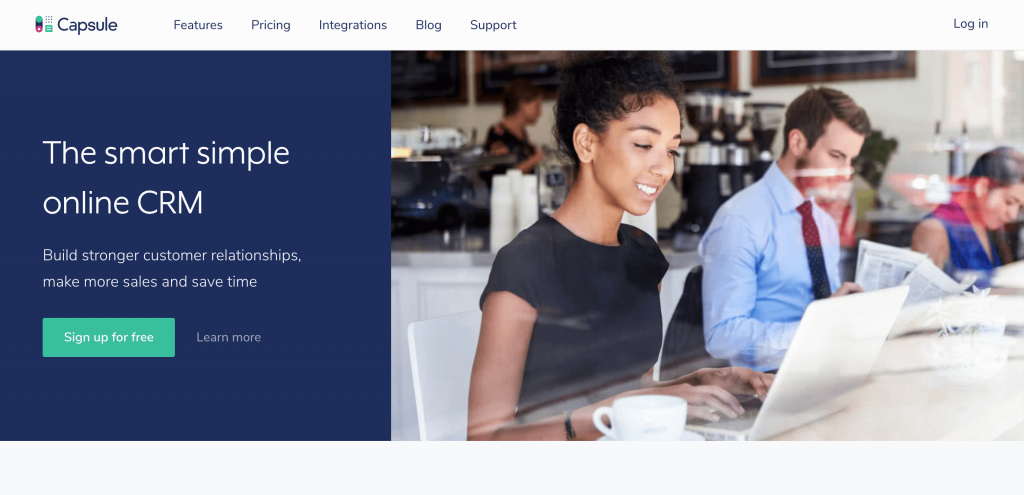The width and height of the screenshot is (1024, 495).
Task: Visit the Blog from the navigation
Action: (x=428, y=25)
